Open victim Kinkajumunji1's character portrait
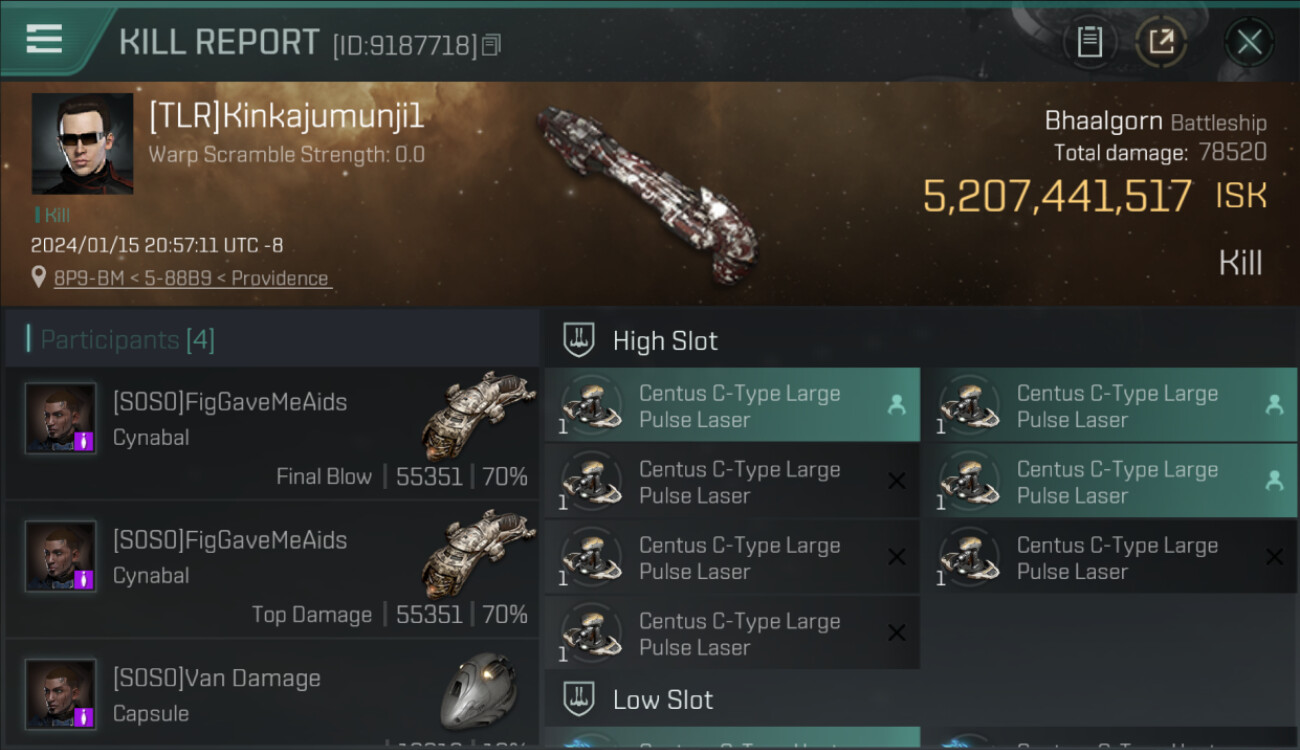The image size is (1300, 750). click(82, 144)
